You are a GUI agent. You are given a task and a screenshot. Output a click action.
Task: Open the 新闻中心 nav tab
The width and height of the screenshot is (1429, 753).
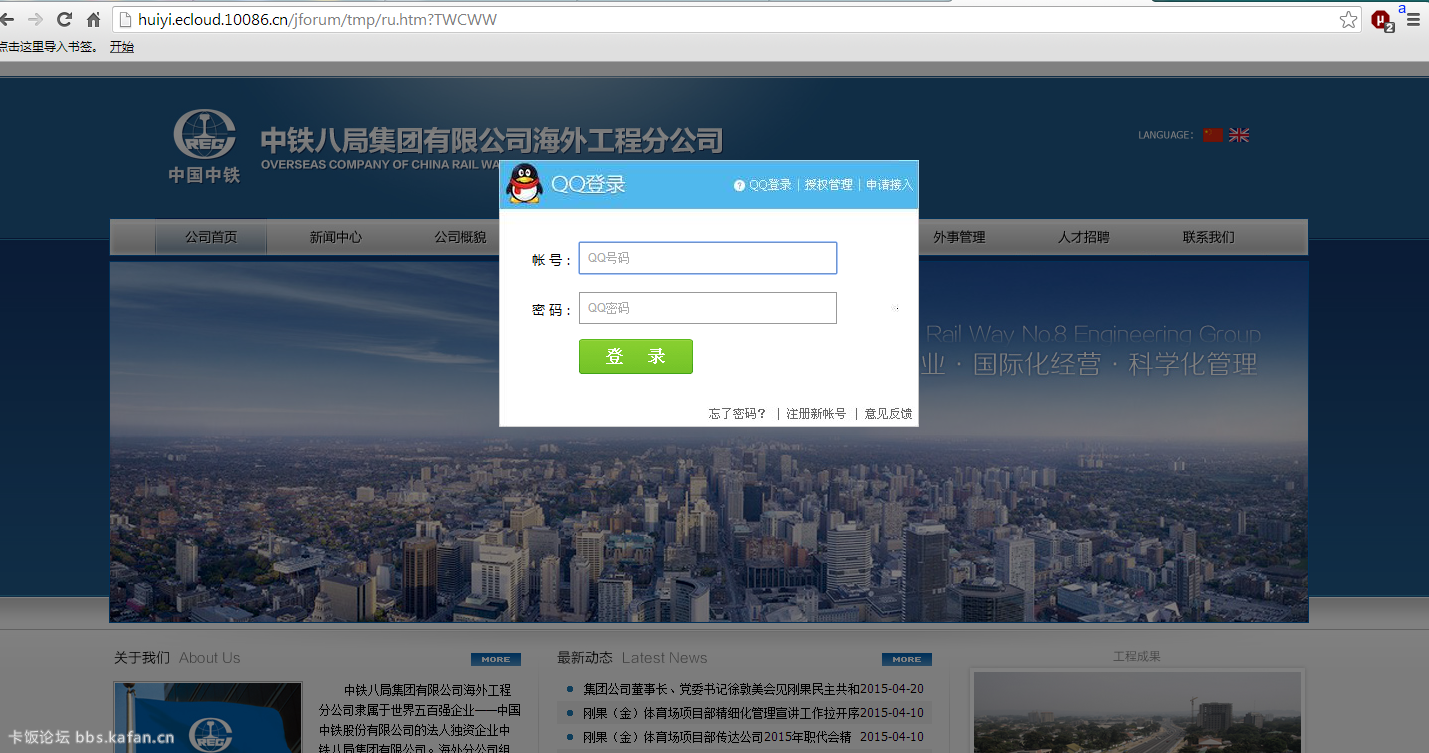click(336, 238)
